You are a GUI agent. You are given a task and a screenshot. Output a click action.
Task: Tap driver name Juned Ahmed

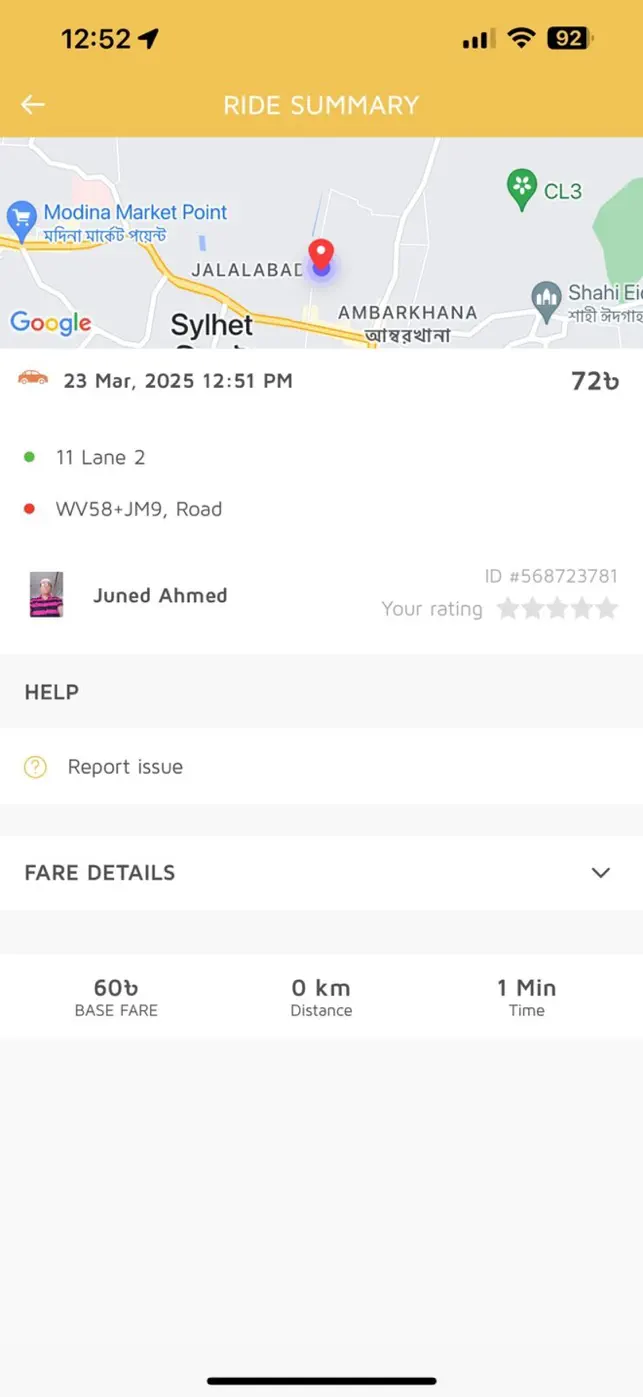click(x=160, y=595)
